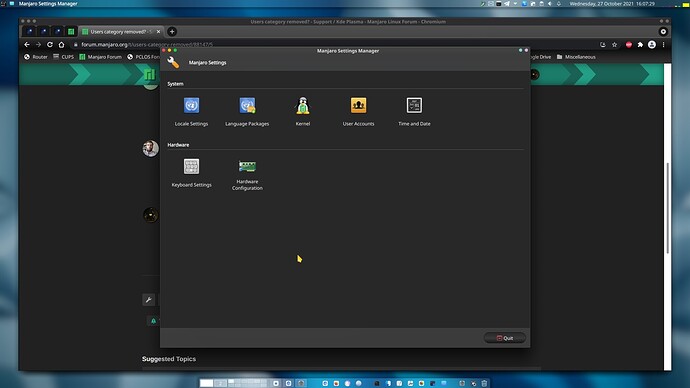The height and width of the screenshot is (388, 690).
Task: Click the user avatar photo in forum
Action: (150, 148)
